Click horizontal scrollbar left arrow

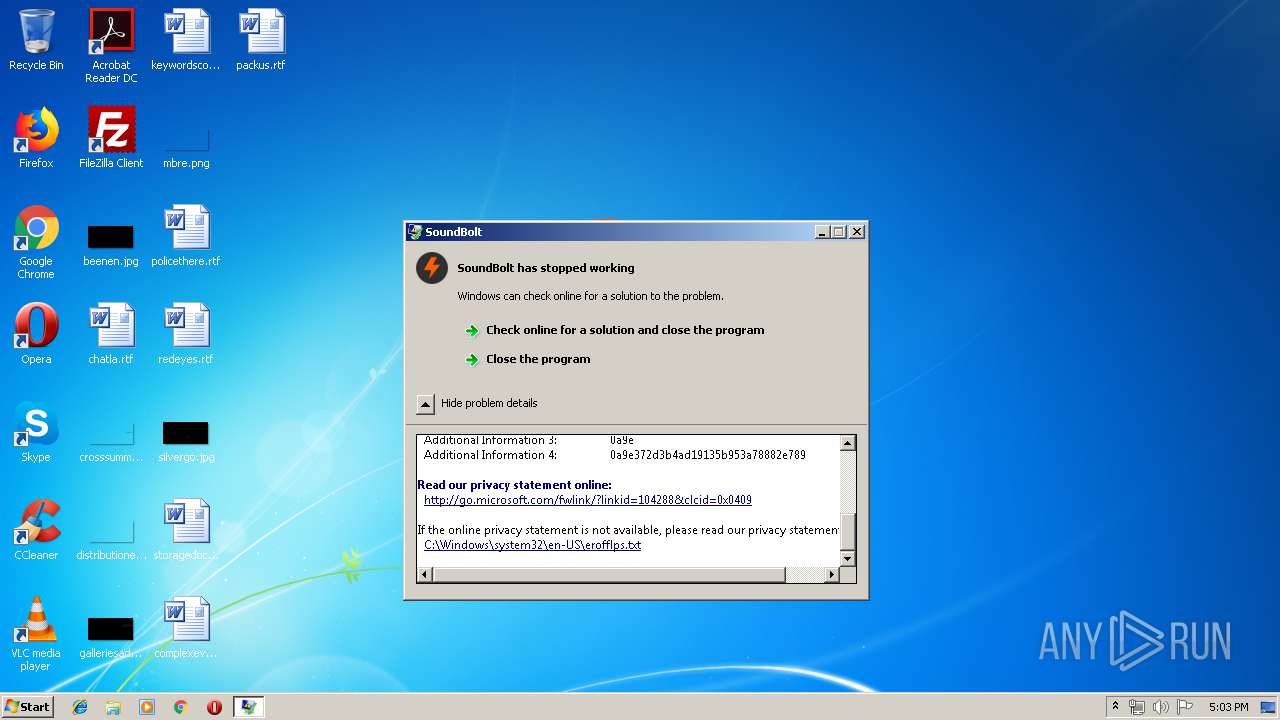[x=425, y=574]
